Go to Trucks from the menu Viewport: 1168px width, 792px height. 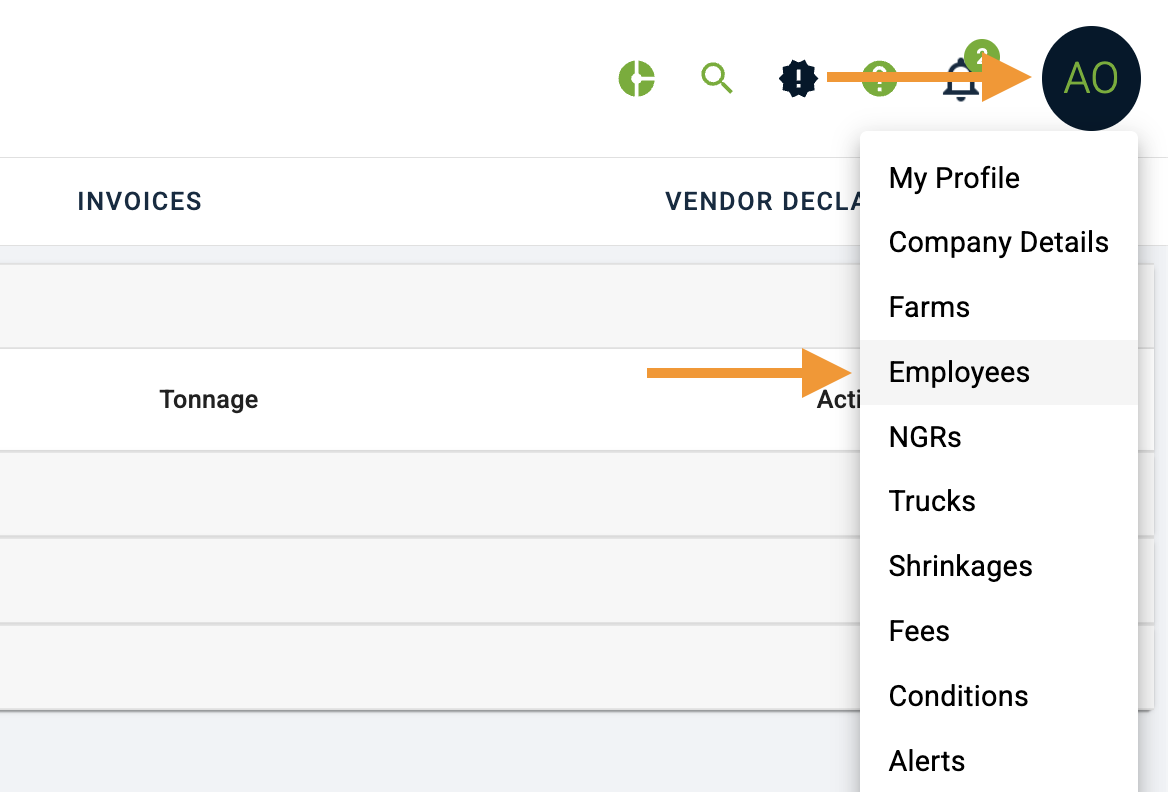point(932,501)
